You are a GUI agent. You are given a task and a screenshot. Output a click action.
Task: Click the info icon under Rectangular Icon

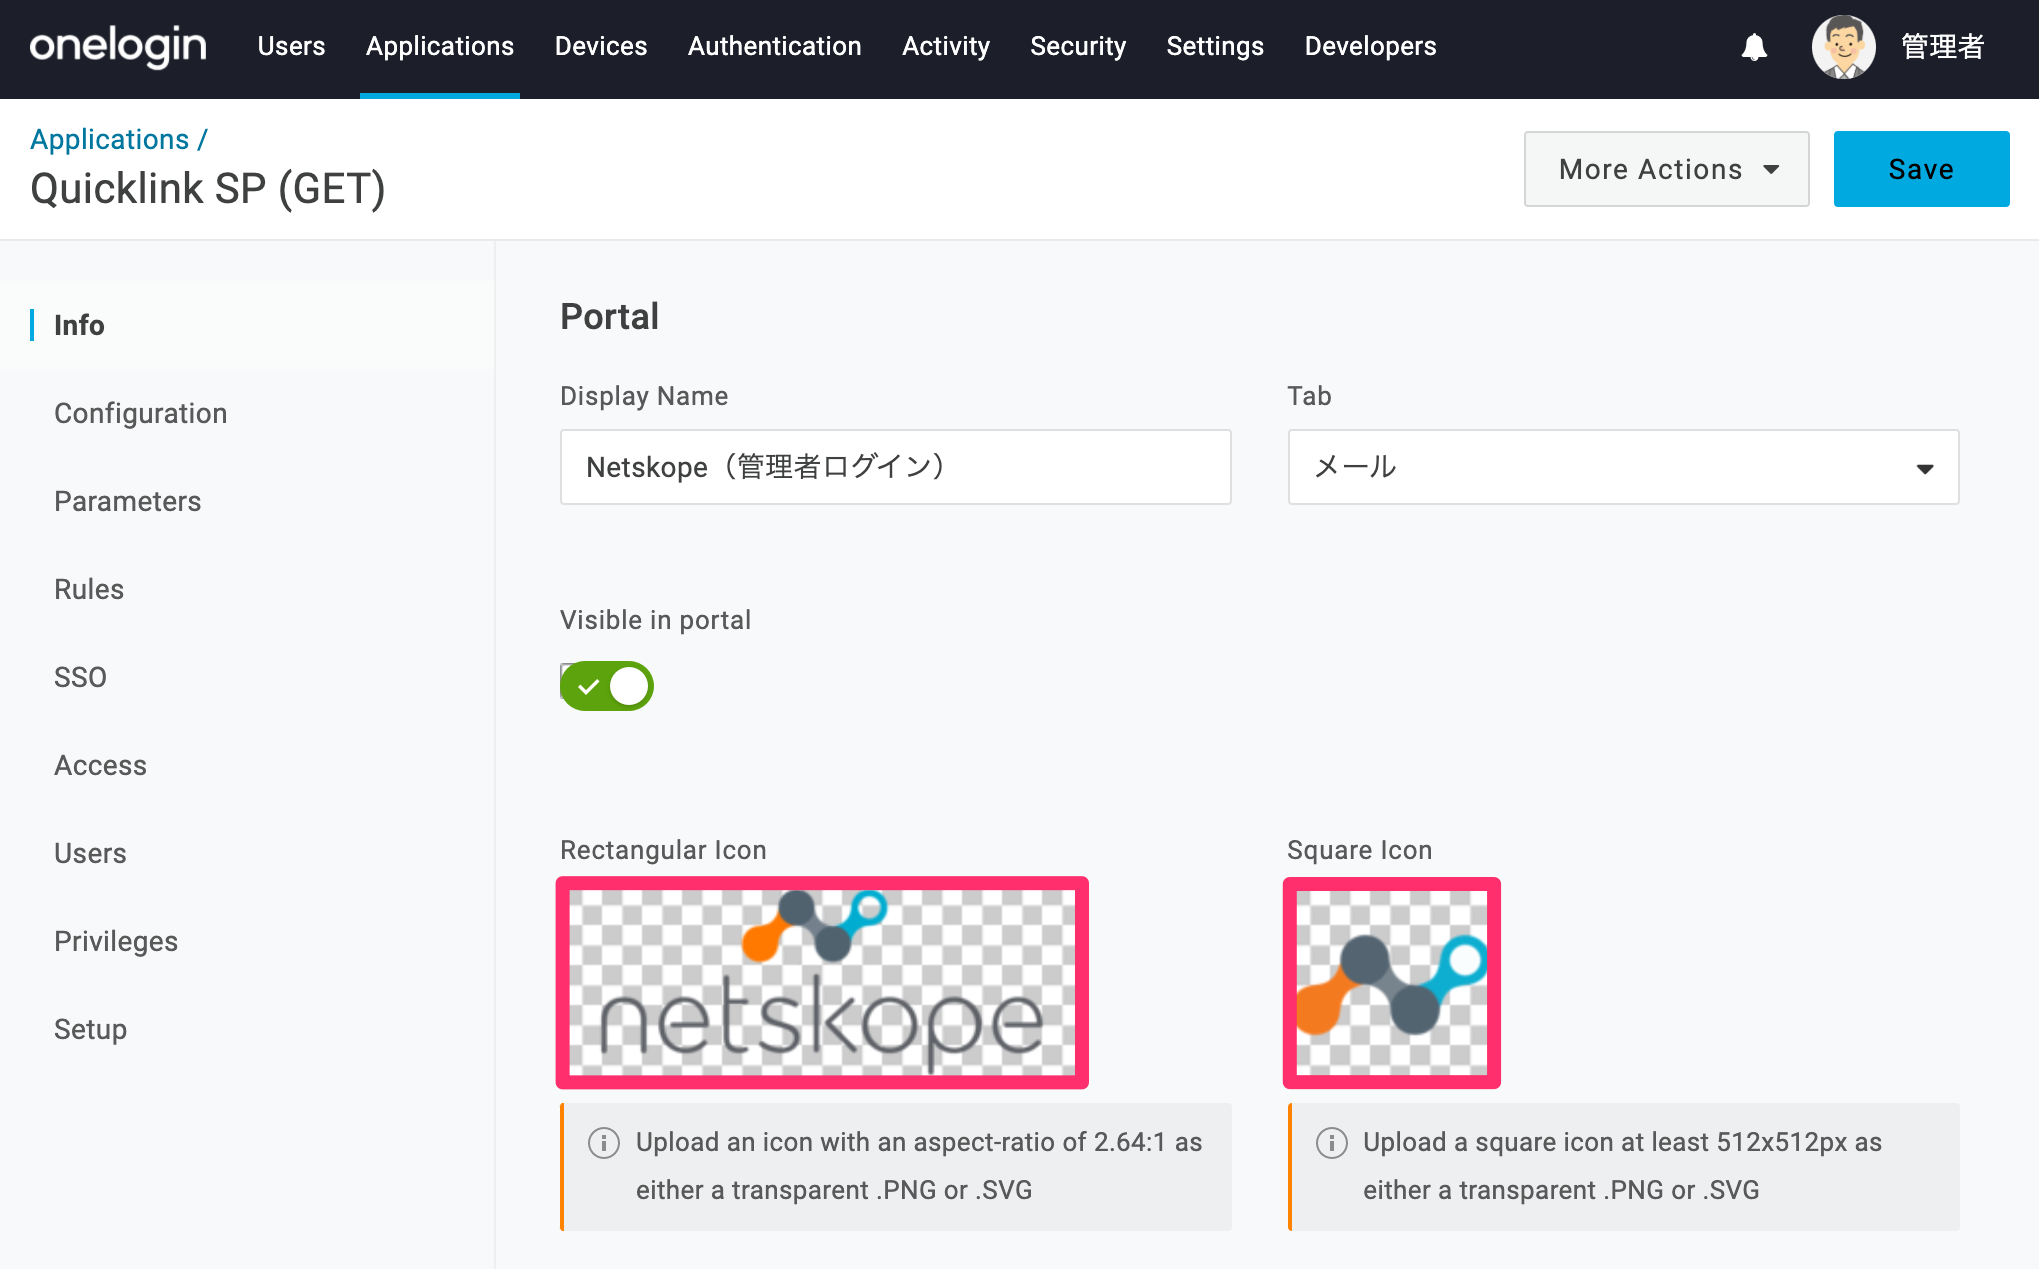(x=604, y=1142)
